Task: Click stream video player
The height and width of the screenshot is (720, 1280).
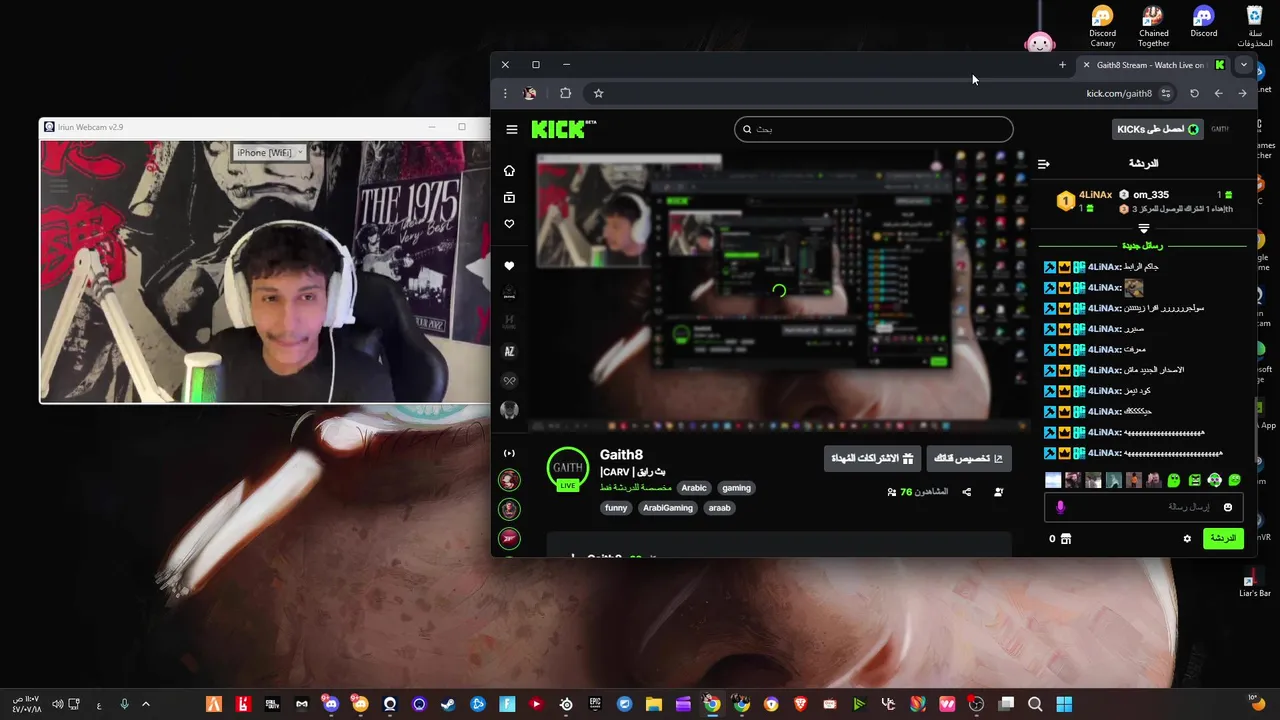Action: point(778,291)
